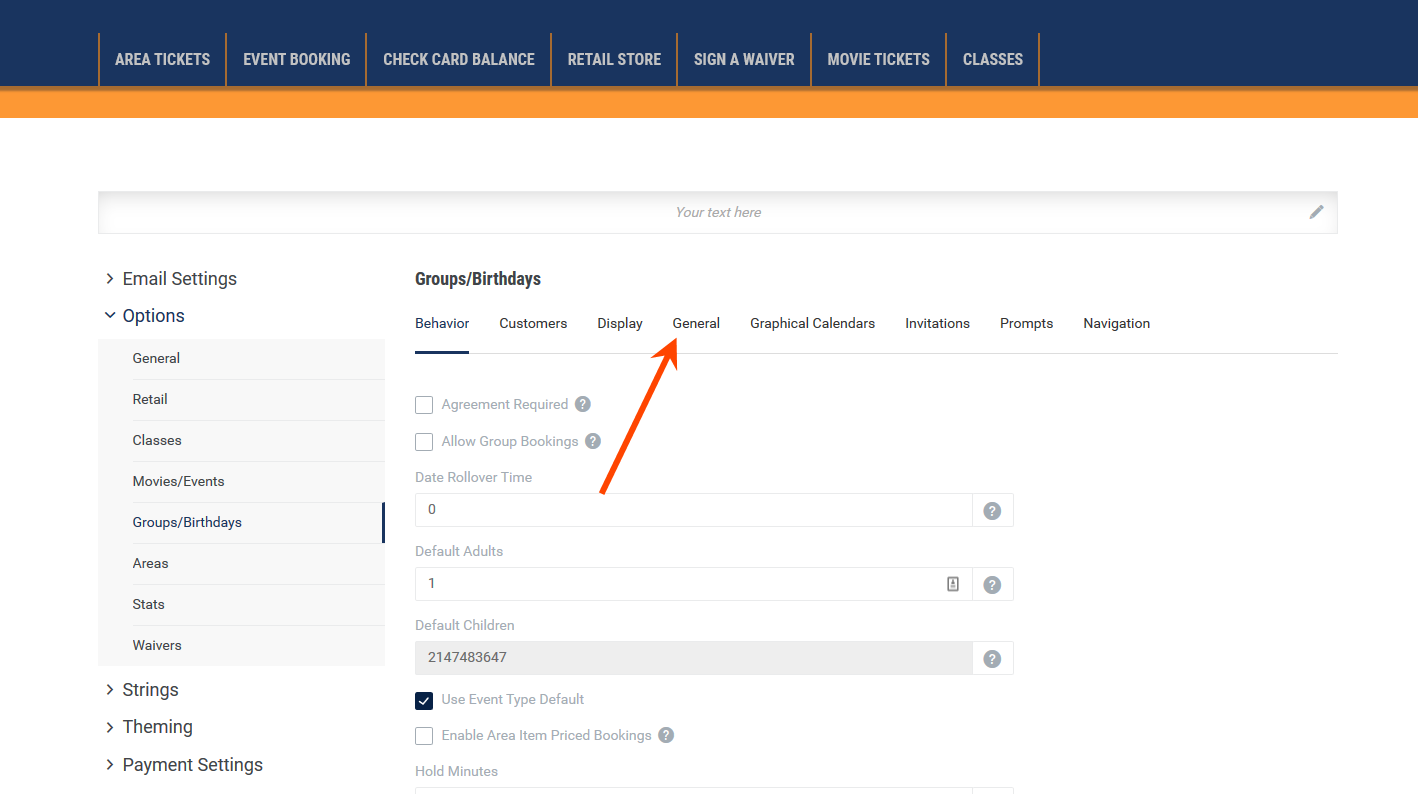Click help icon beside Allow Group Bookings
This screenshot has width=1418, height=794.
point(593,441)
